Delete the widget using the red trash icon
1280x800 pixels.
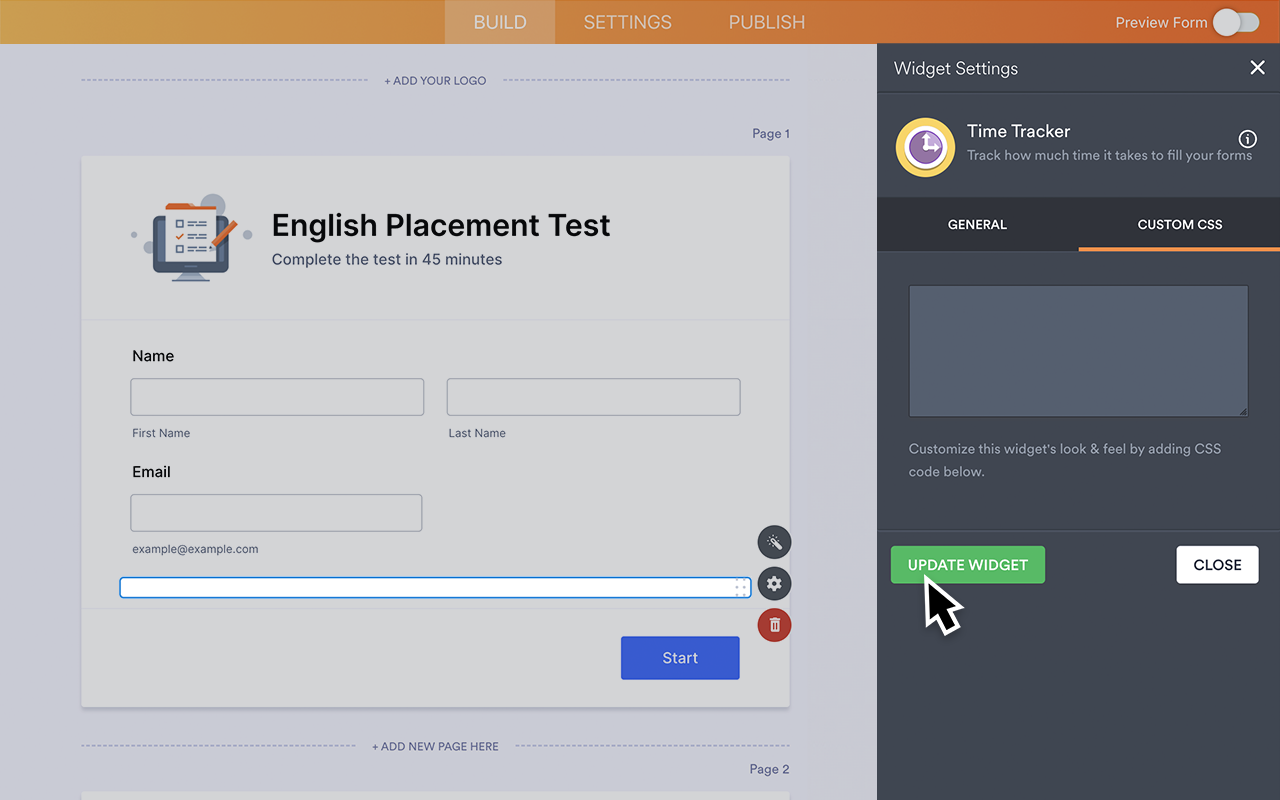pyautogui.click(x=774, y=624)
